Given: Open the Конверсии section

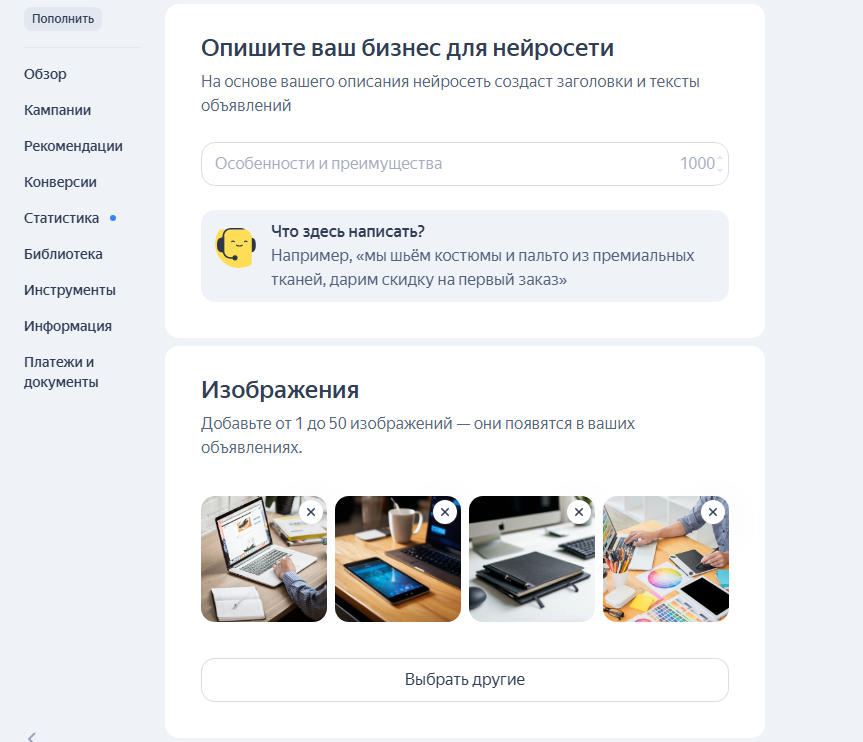Looking at the screenshot, I should coord(61,181).
